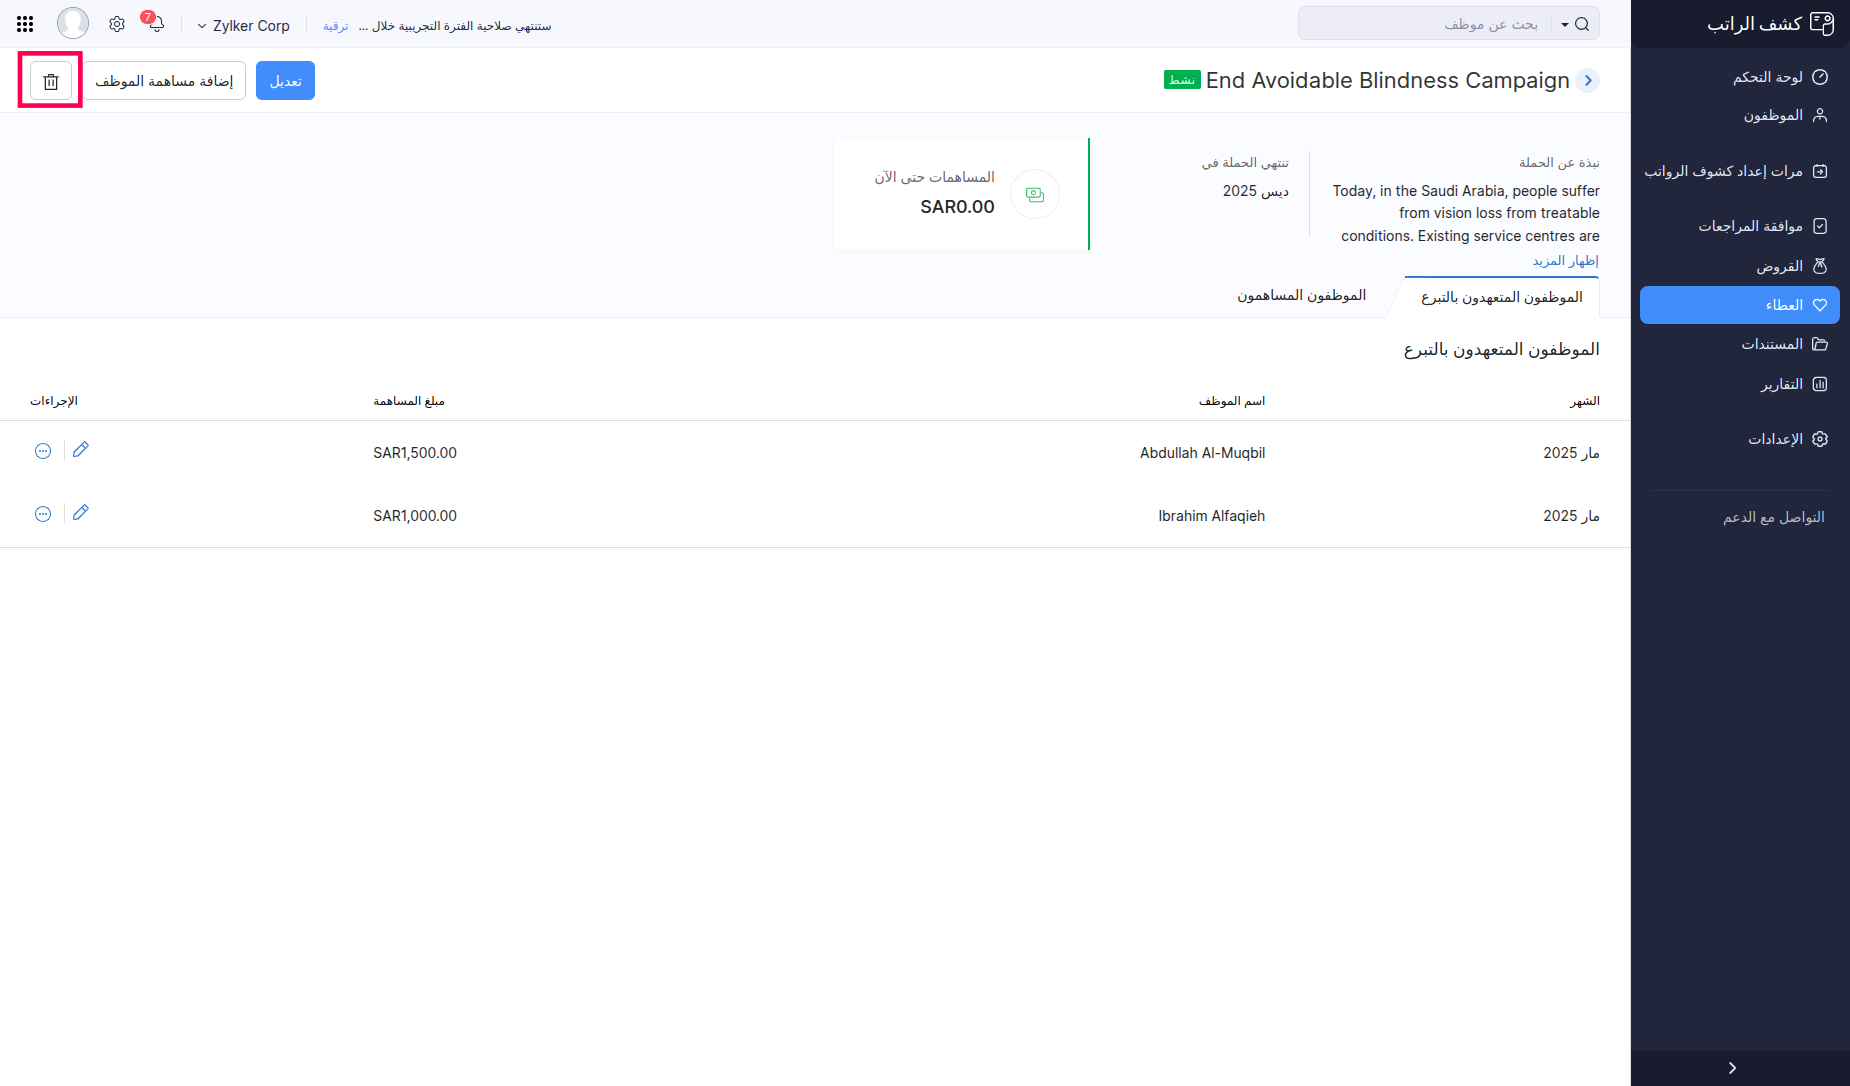Select الموظفون المتعهدون بالتبرع tab
Viewport: 1850px width, 1086px height.
click(1501, 297)
